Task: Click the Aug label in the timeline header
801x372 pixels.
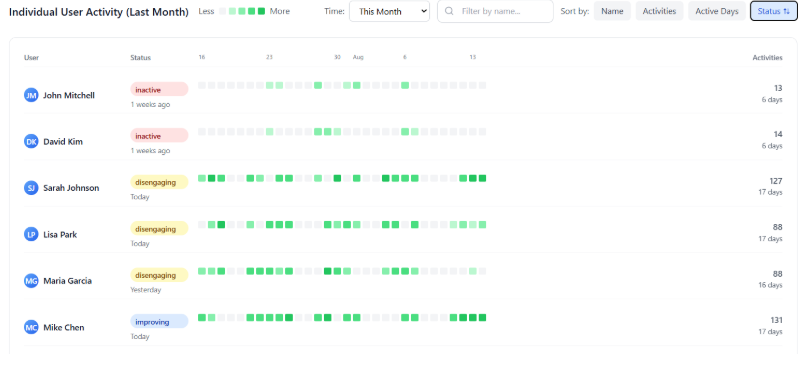Action: (x=358, y=57)
